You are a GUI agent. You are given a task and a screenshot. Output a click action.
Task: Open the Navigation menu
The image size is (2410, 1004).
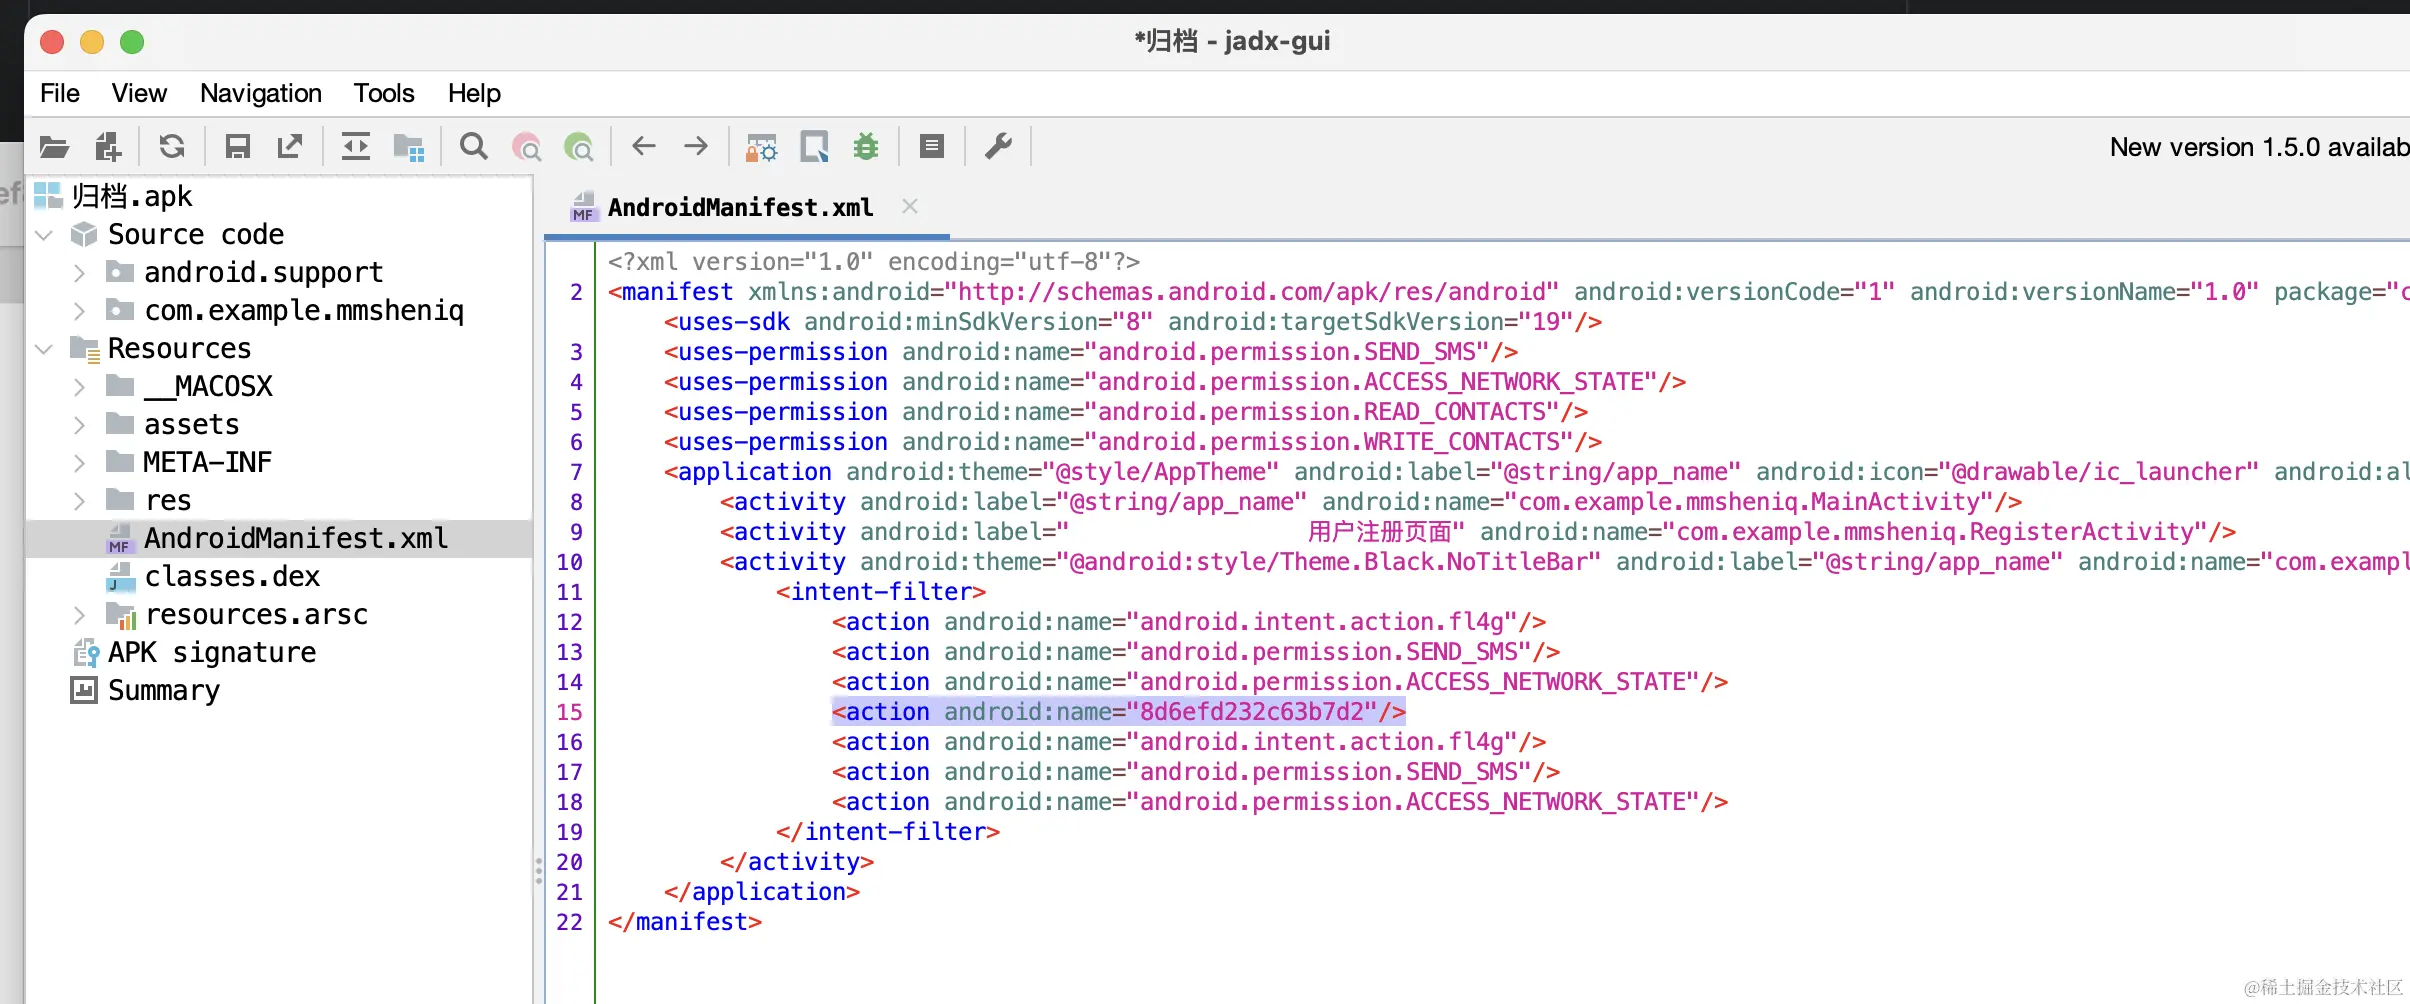(261, 93)
